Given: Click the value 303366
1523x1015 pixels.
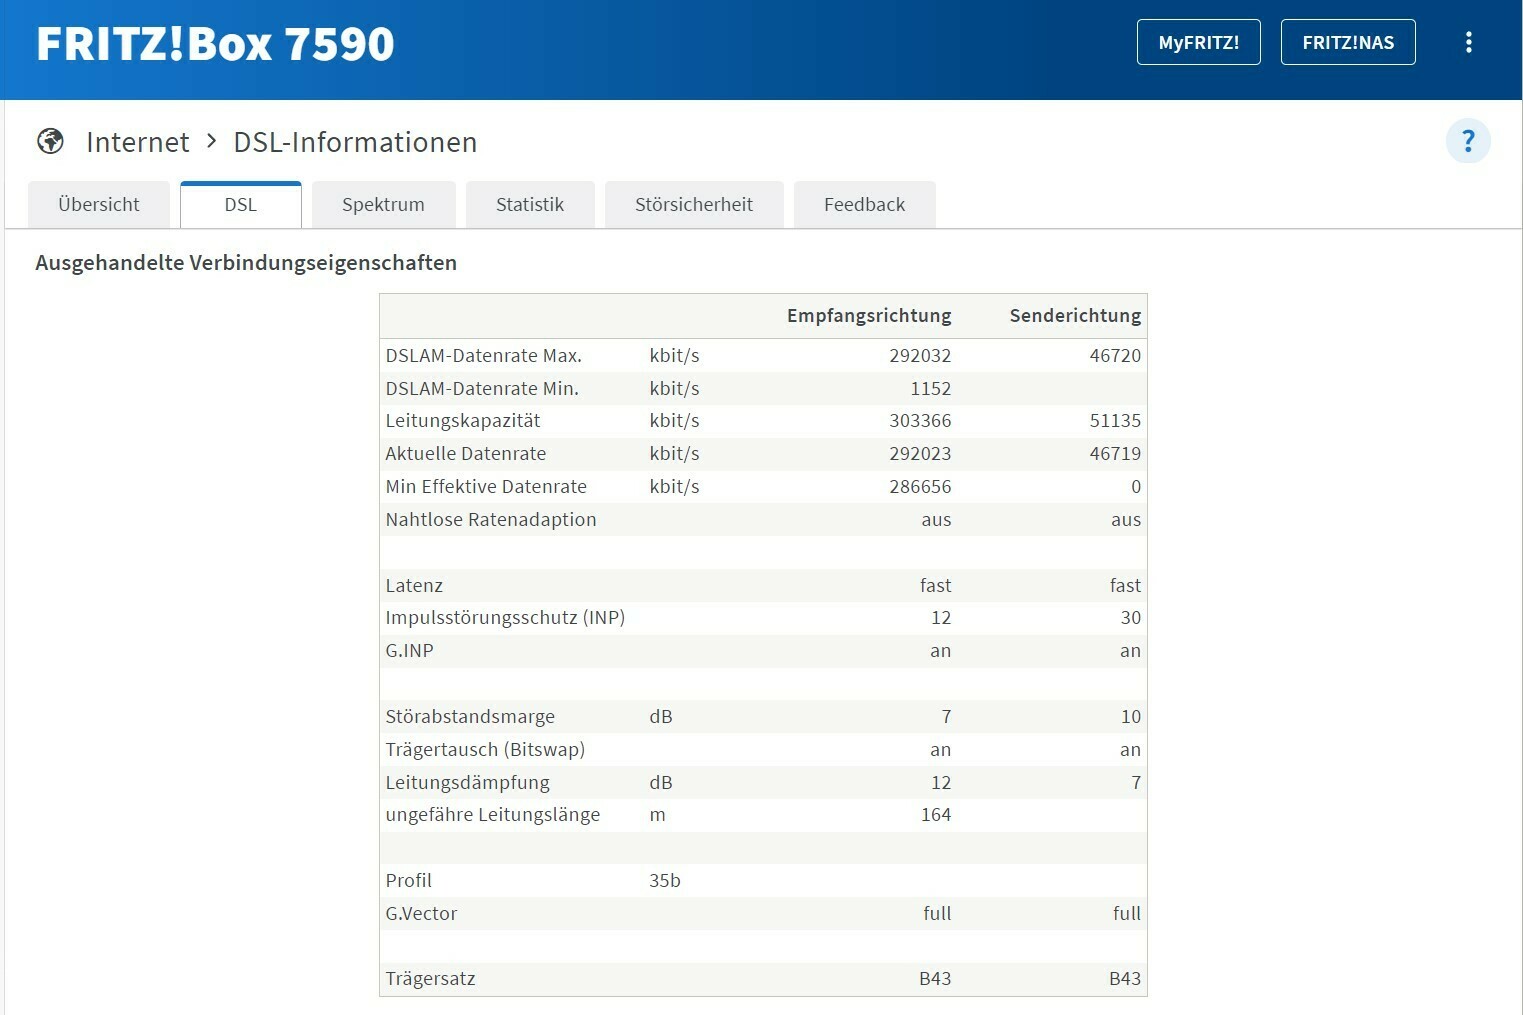Looking at the screenshot, I should click(920, 421).
